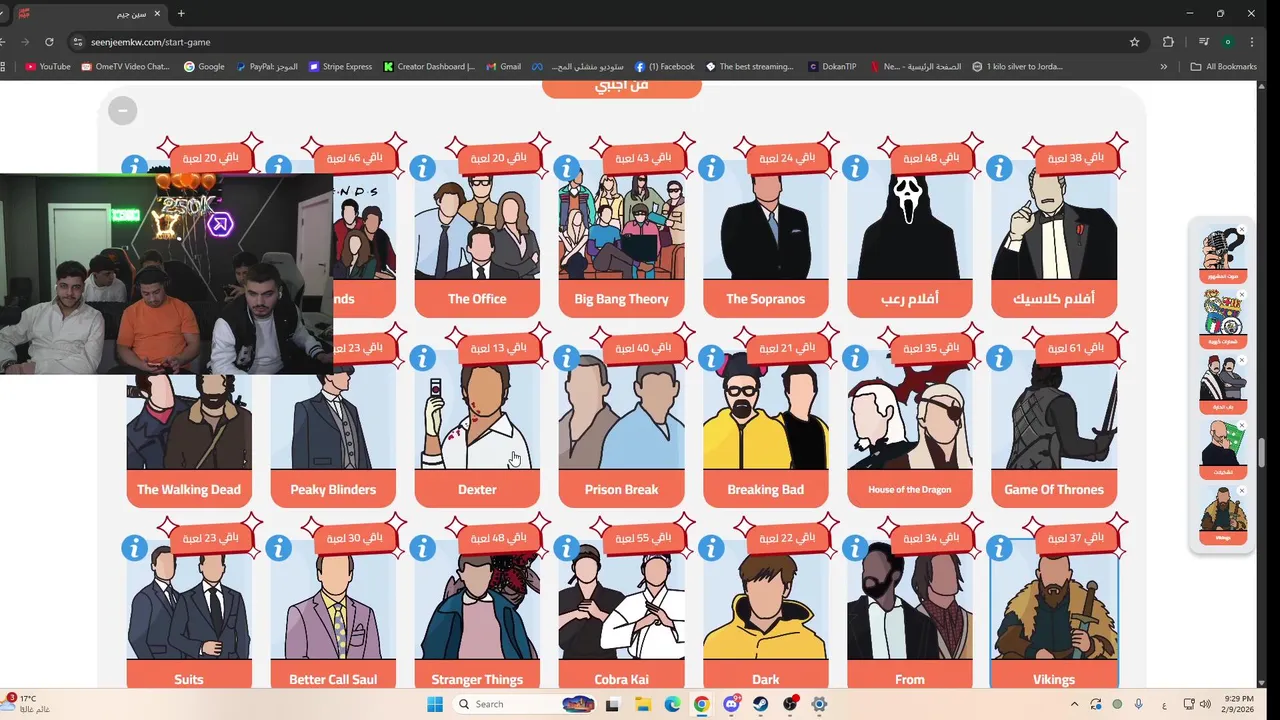
Task: Open the Stripe Express bookmark
Action: [x=340, y=67]
